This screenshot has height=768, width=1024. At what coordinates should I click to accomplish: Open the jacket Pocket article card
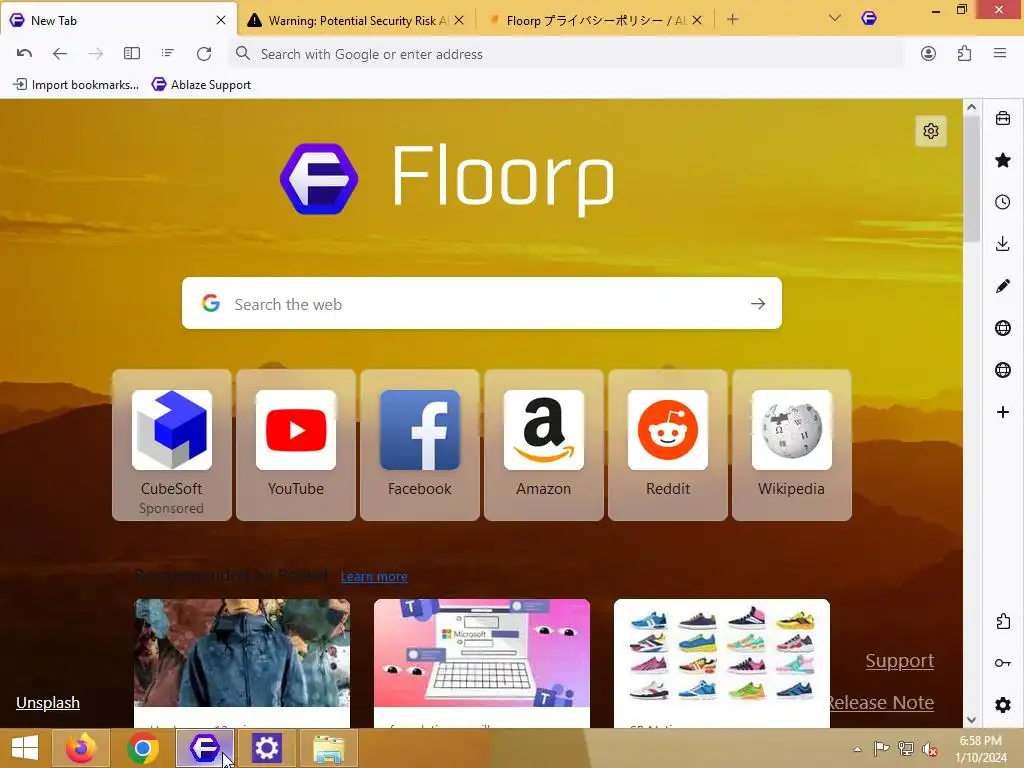pyautogui.click(x=242, y=663)
